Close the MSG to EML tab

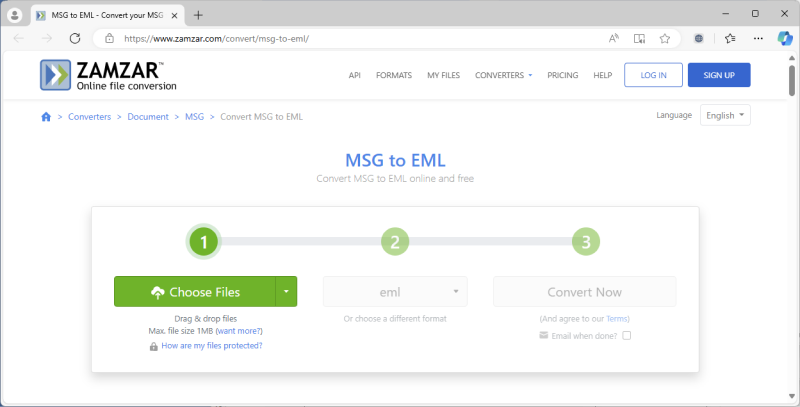pos(173,15)
